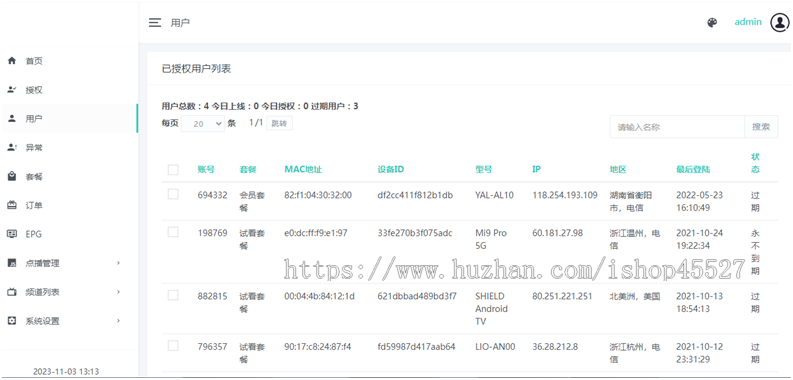Click IP 60.181.27.98
The image size is (793, 380).
click(557, 233)
